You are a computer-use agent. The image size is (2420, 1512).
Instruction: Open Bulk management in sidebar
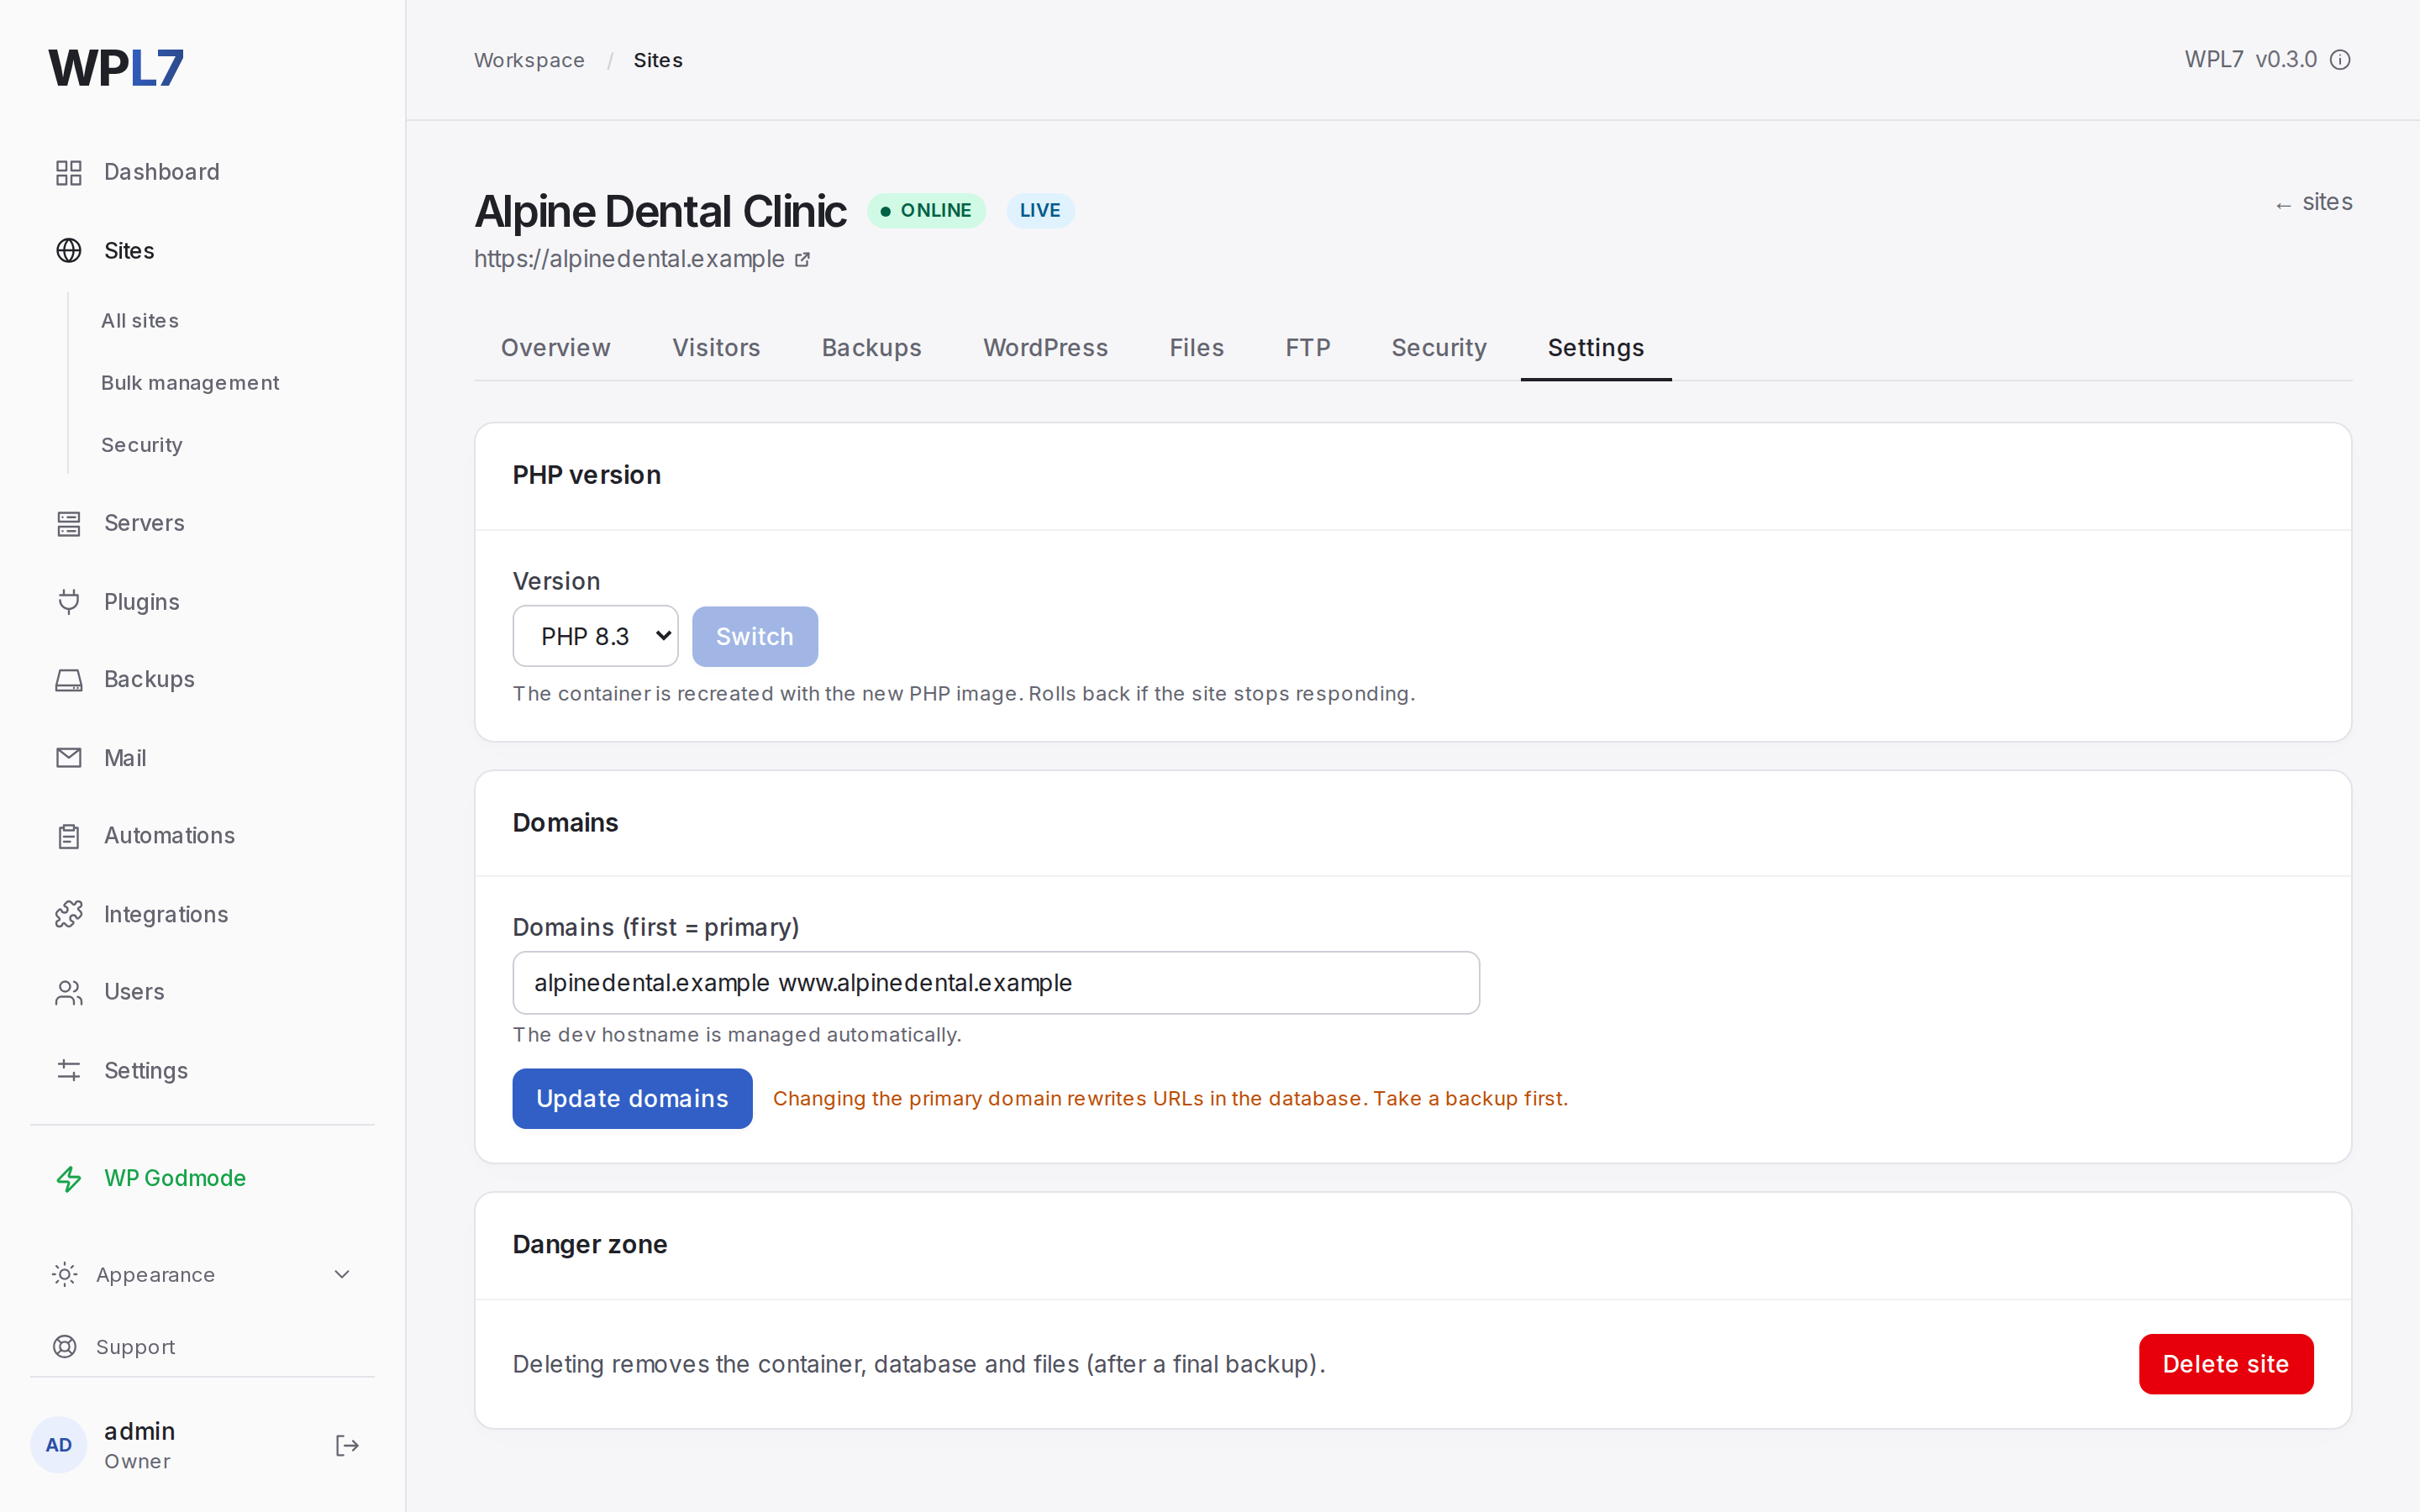tap(190, 383)
